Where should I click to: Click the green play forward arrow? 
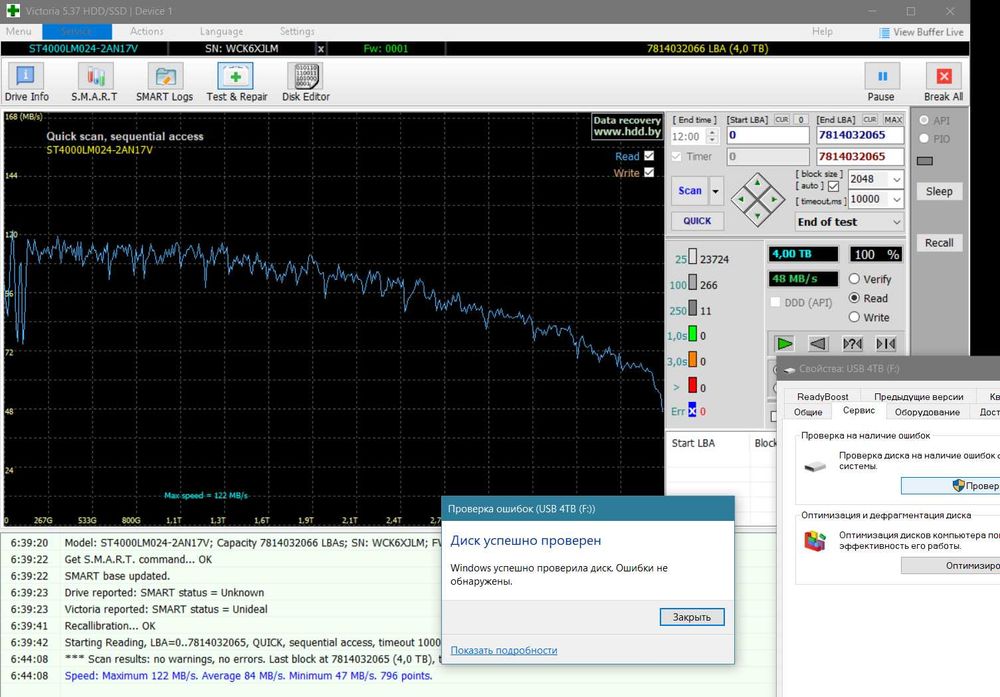coord(785,343)
